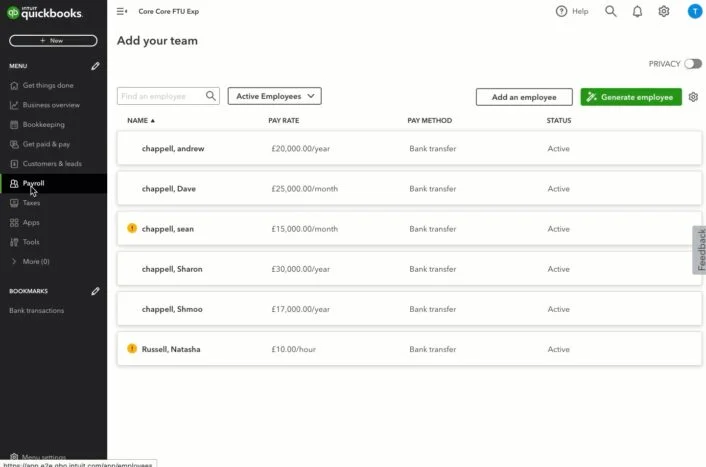The height and width of the screenshot is (467, 706).
Task: Open Menu settings gear at sidebar bottom
Action: [14, 457]
